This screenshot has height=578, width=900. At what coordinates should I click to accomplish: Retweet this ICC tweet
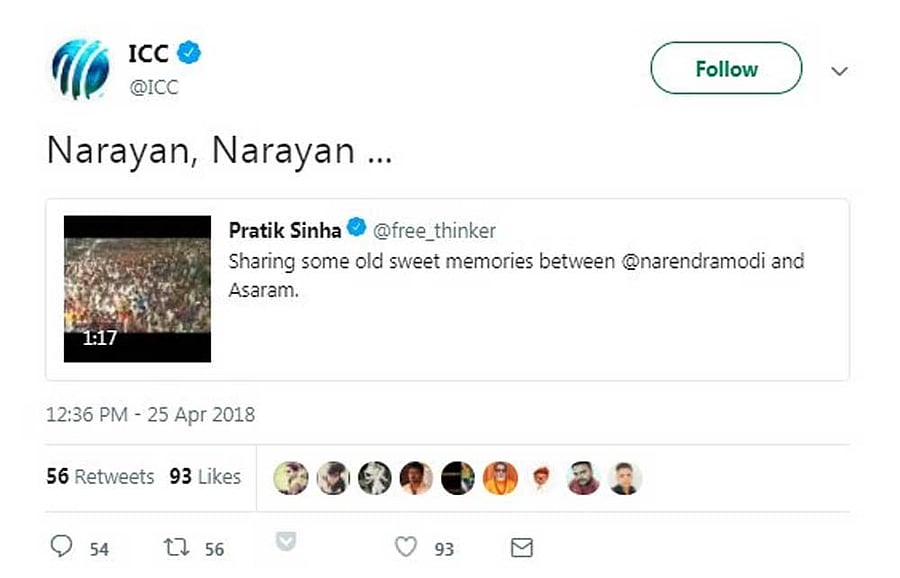[x=177, y=547]
